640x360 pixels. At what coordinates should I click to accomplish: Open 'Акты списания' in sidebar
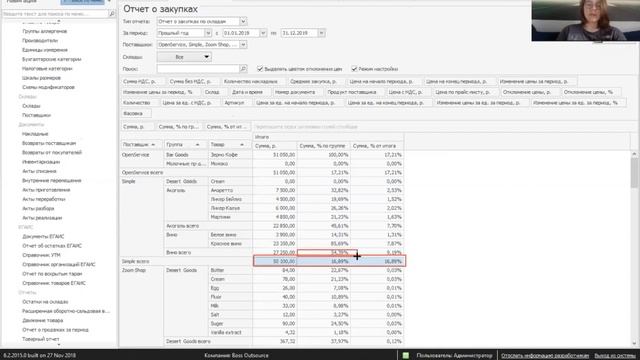click(x=39, y=171)
